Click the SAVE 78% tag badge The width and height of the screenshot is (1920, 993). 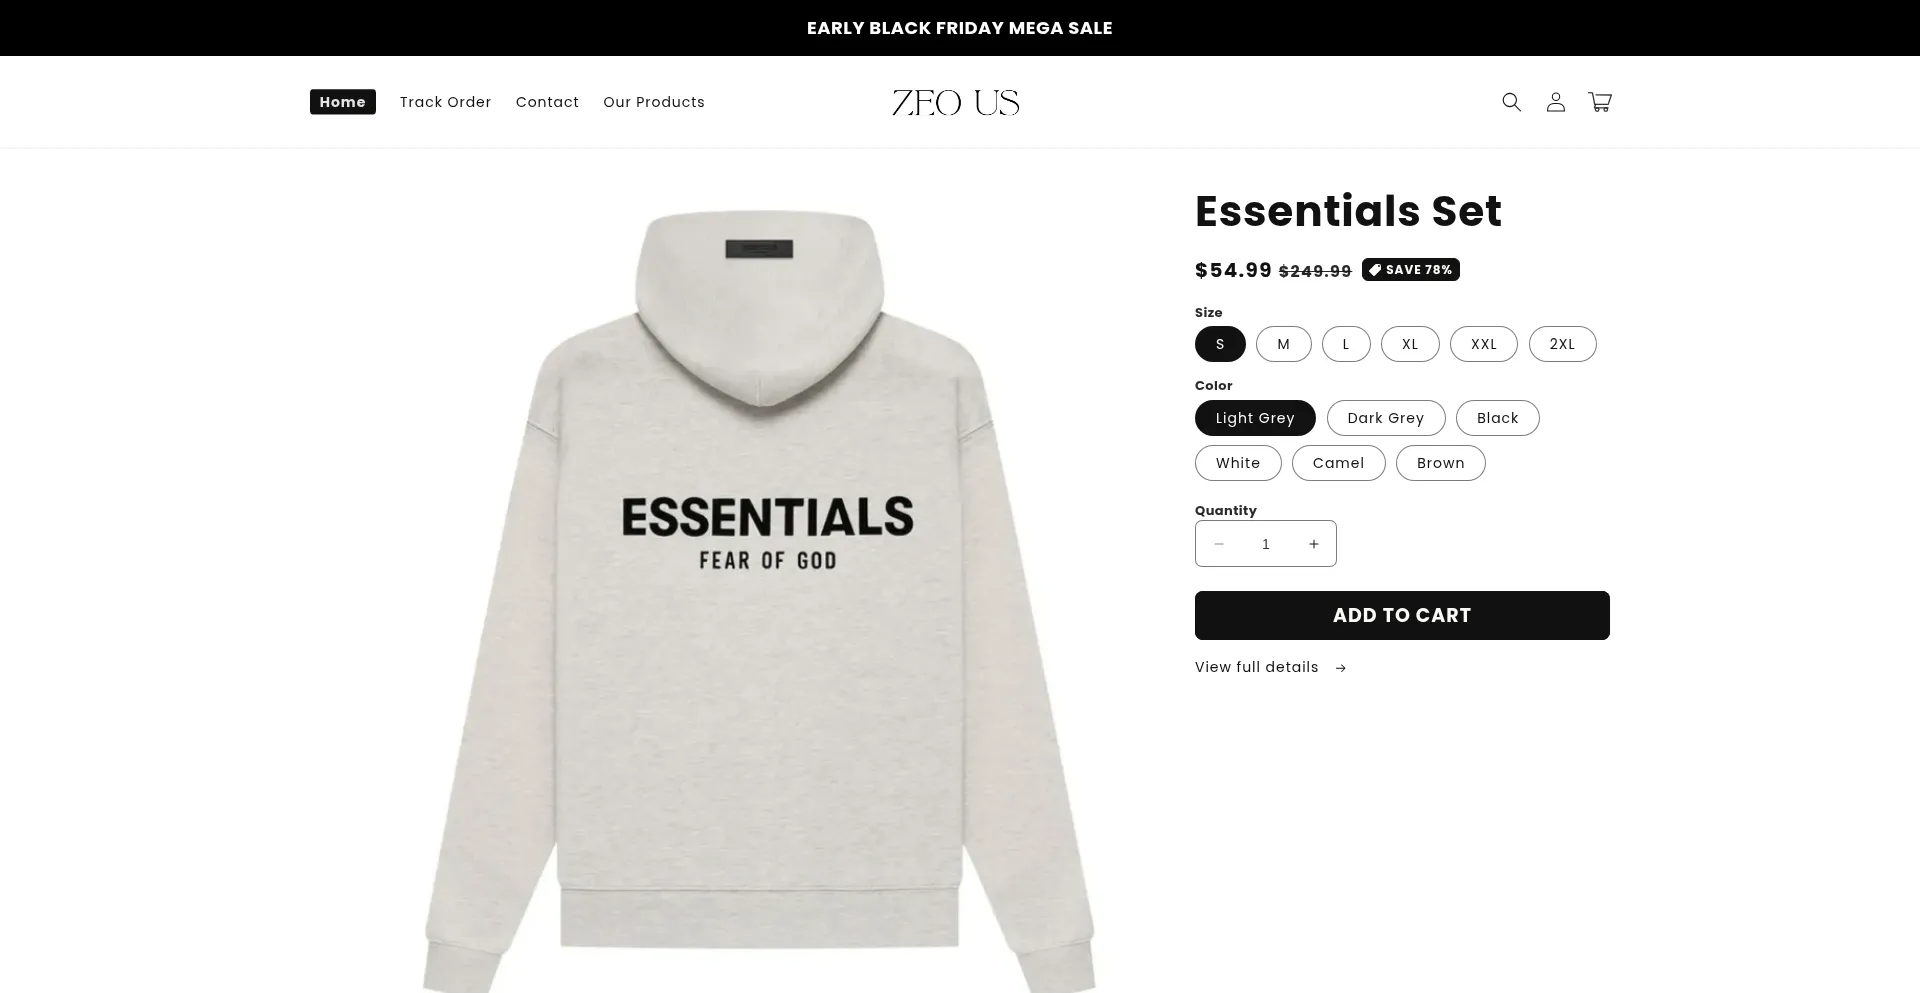[1410, 269]
